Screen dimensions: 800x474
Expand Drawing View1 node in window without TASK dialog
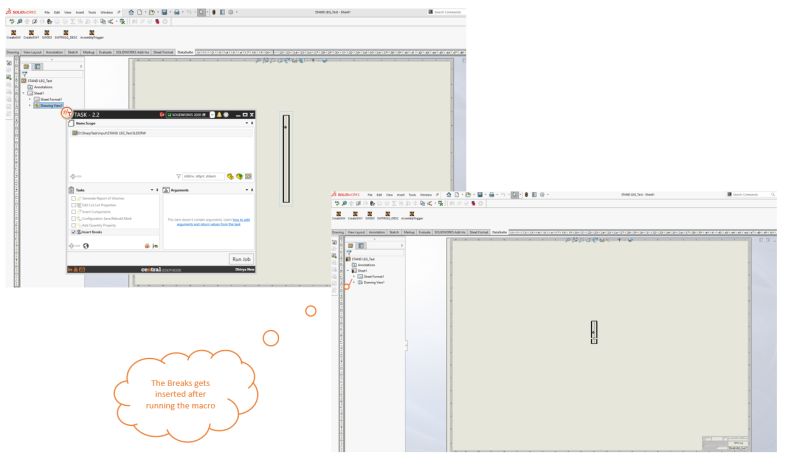coord(354,282)
